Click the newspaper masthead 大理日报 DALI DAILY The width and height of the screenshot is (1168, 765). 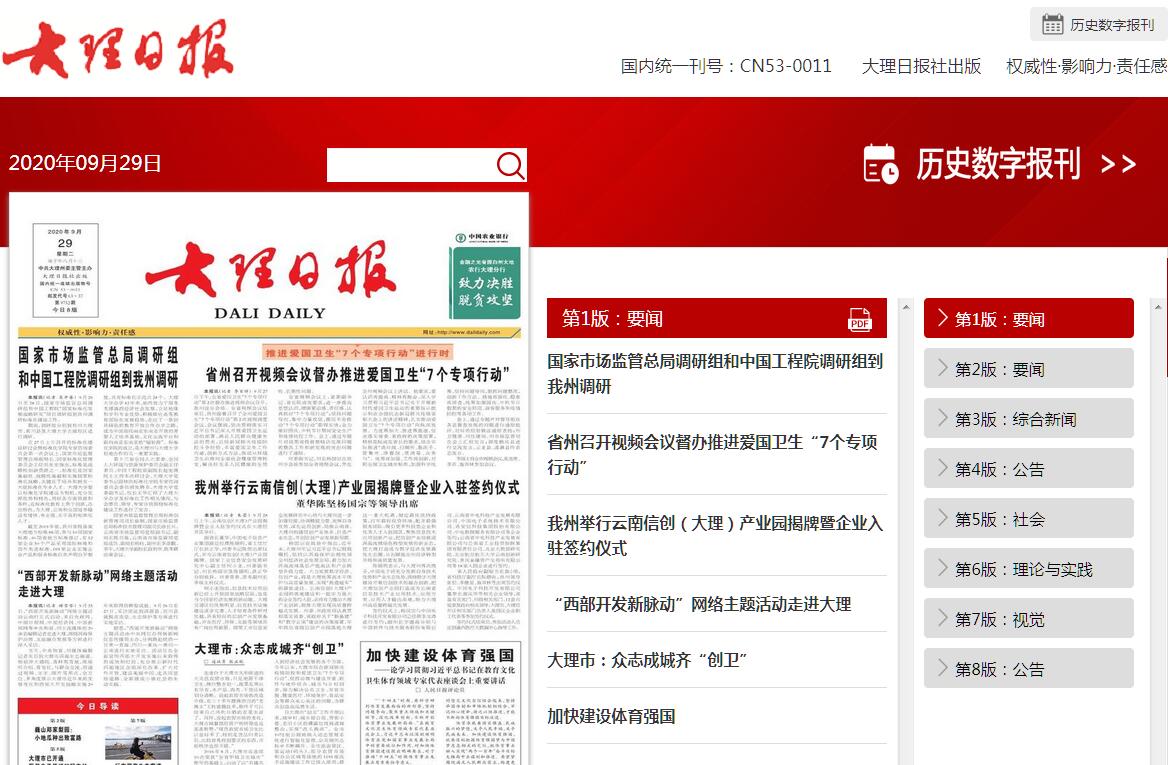pyautogui.click(x=270, y=279)
